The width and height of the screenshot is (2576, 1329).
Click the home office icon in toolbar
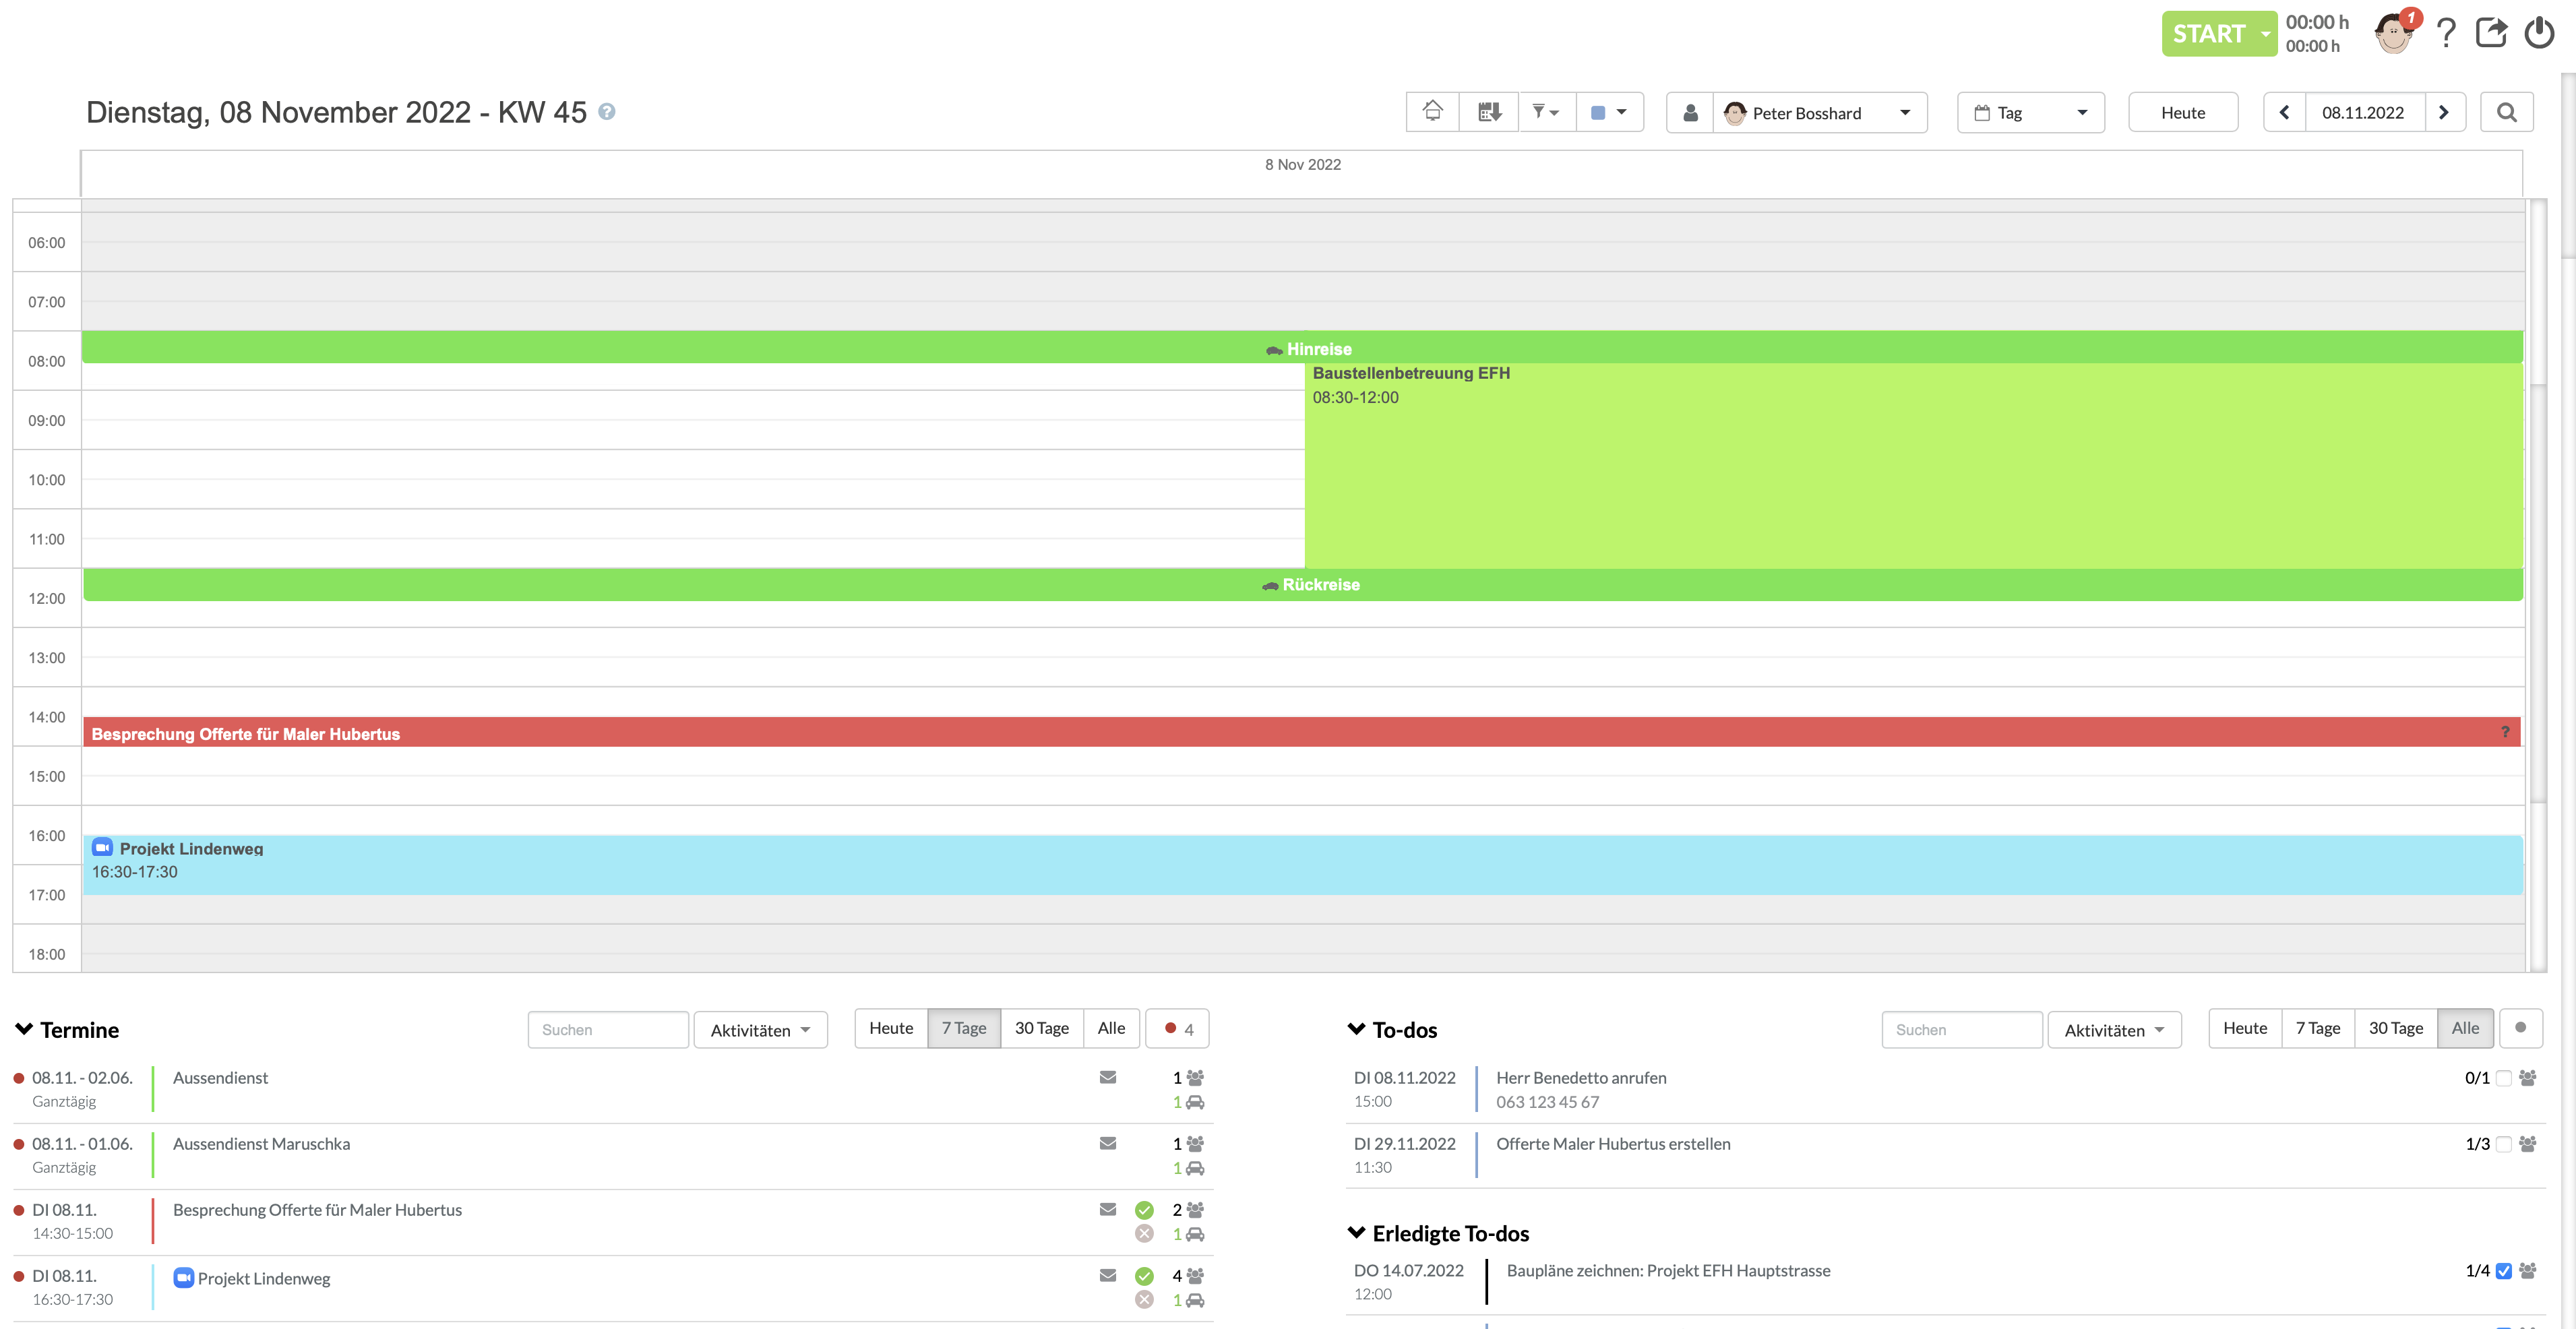[x=1432, y=112]
